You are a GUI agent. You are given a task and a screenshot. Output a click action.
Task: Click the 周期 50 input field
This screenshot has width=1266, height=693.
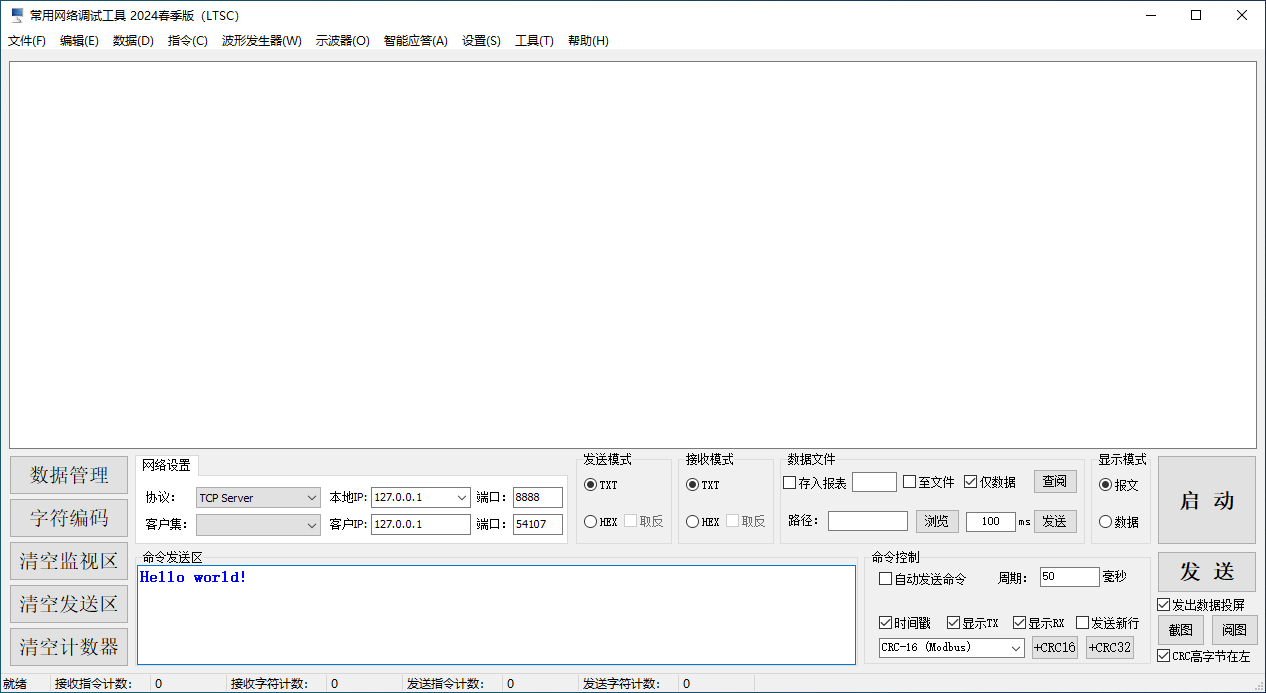(1070, 577)
